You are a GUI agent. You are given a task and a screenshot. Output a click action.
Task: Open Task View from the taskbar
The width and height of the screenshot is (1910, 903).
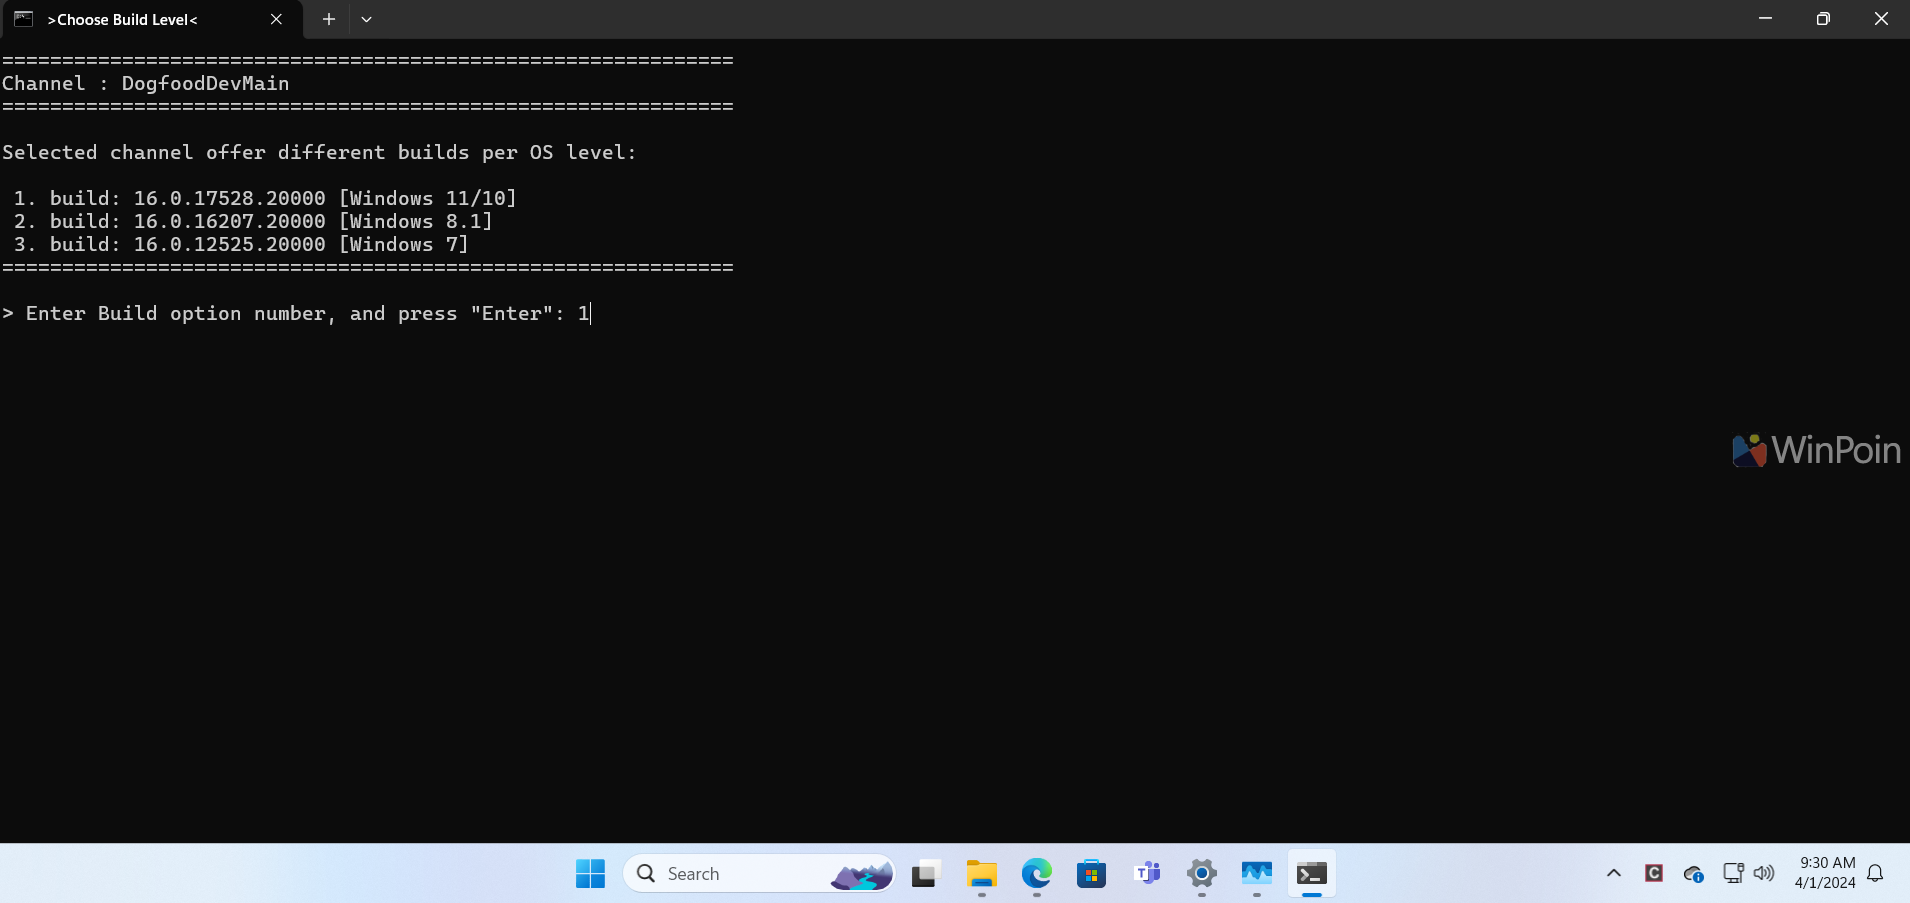tap(926, 873)
